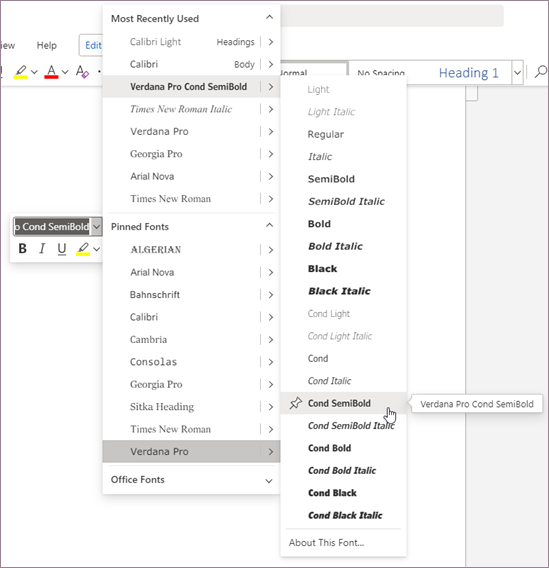Screen dimensions: 549x568
Task: Apply the Bold Italic variant
Action: [343, 246]
